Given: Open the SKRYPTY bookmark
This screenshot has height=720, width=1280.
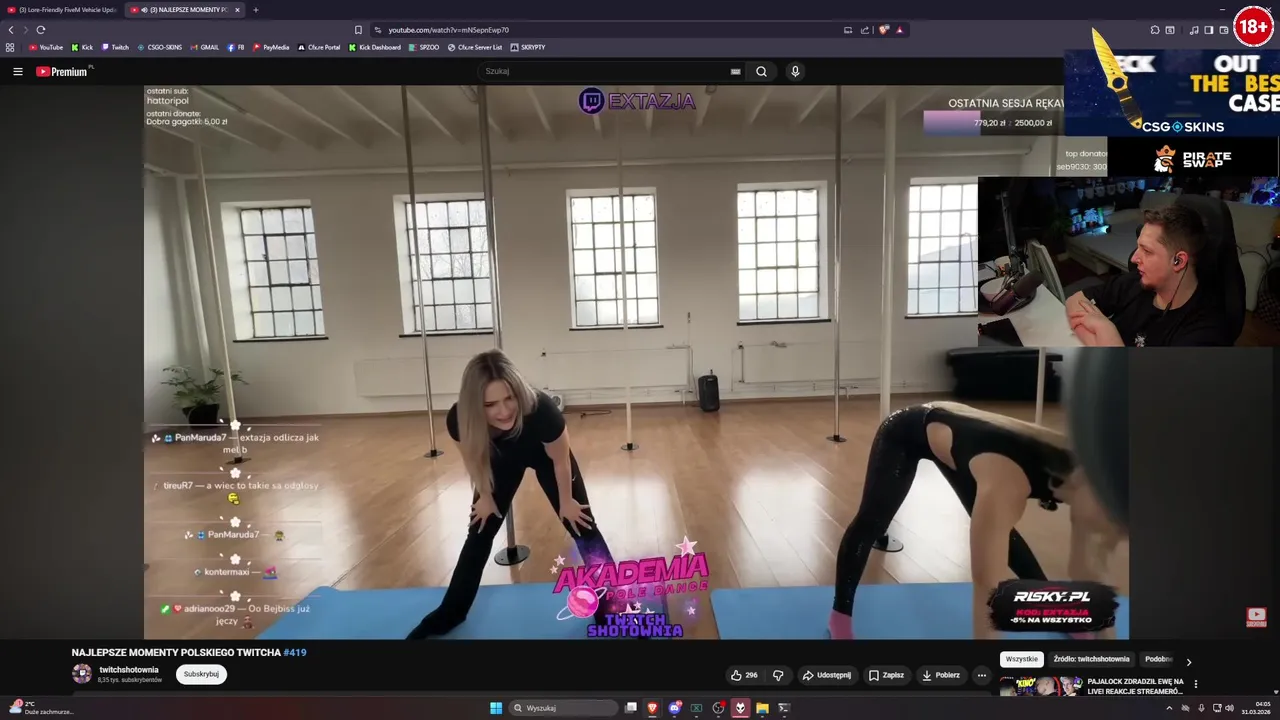Looking at the screenshot, I should coord(528,47).
